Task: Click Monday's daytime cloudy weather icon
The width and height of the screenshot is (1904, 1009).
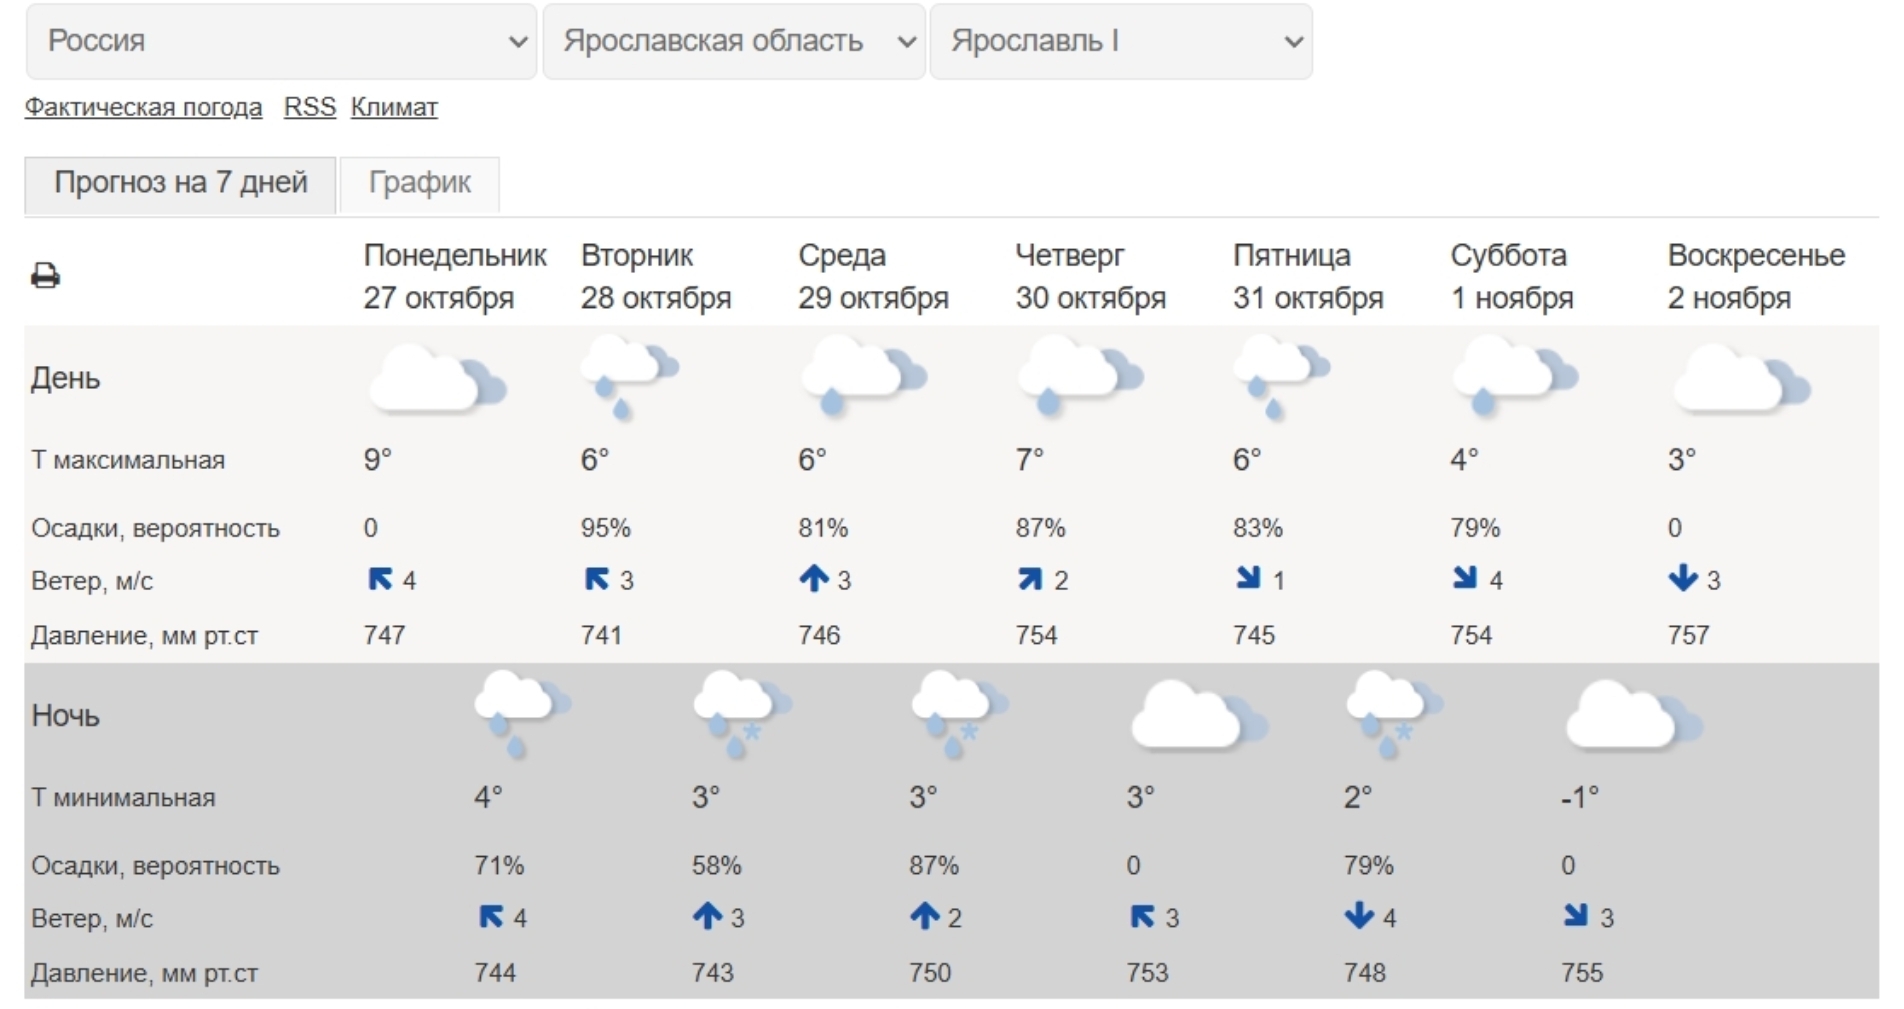Action: (436, 381)
